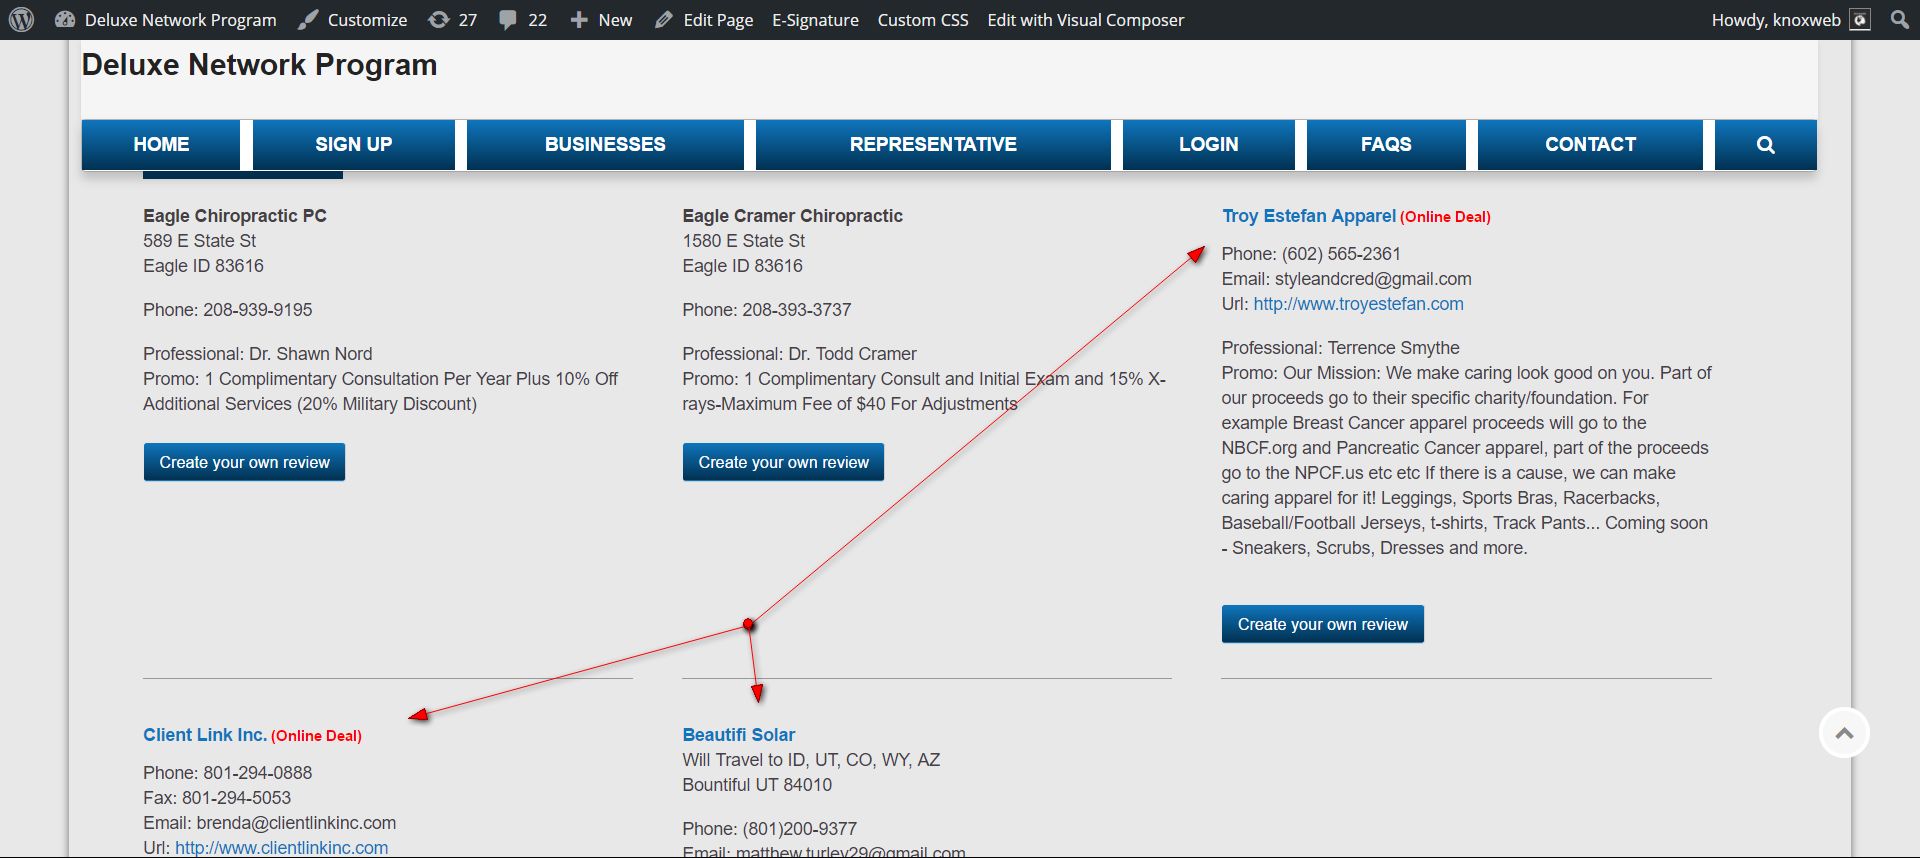Click the knoxweb user avatar

1860,20
